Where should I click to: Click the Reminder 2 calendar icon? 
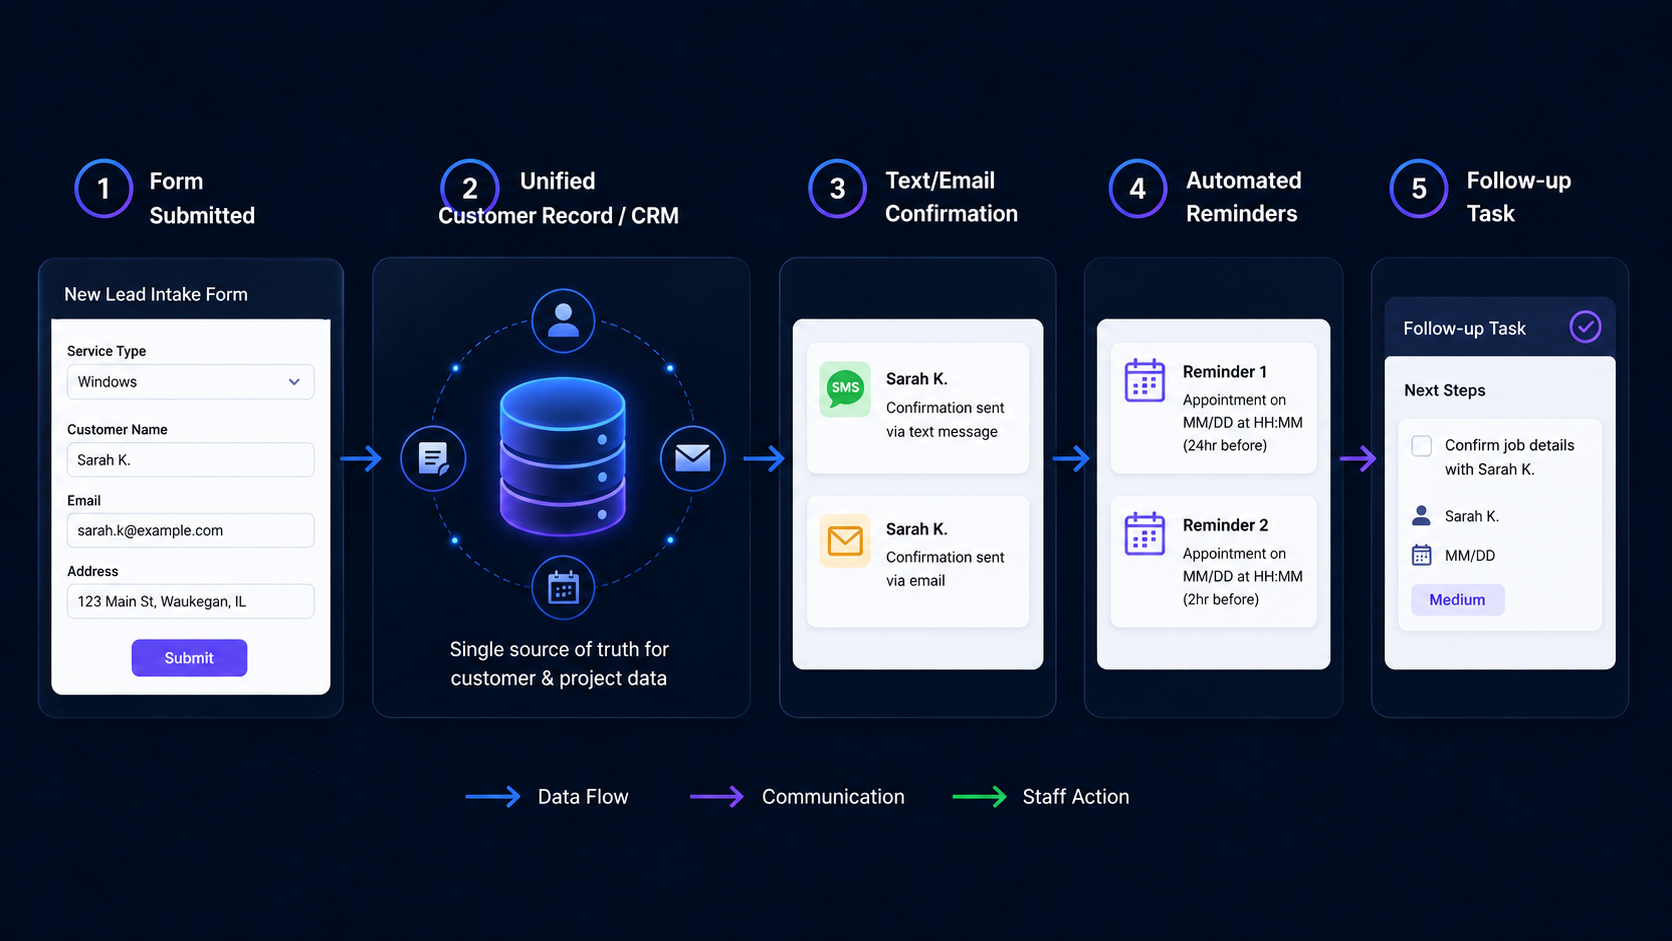(1145, 533)
